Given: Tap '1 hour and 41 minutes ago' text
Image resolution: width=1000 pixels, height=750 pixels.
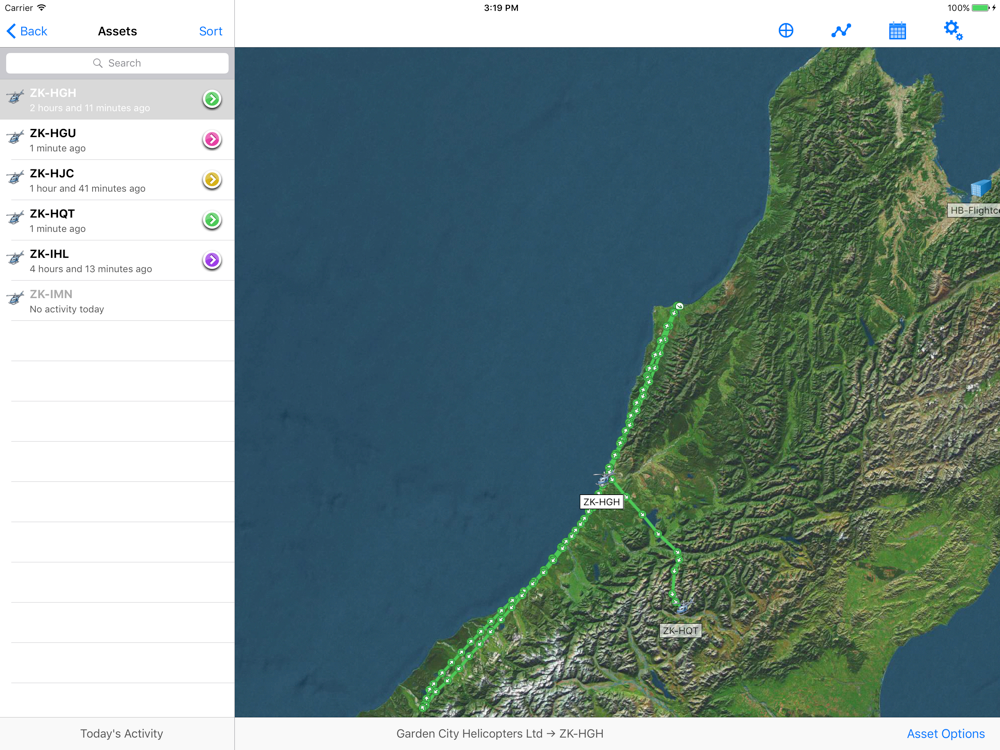Looking at the screenshot, I should click(87, 189).
